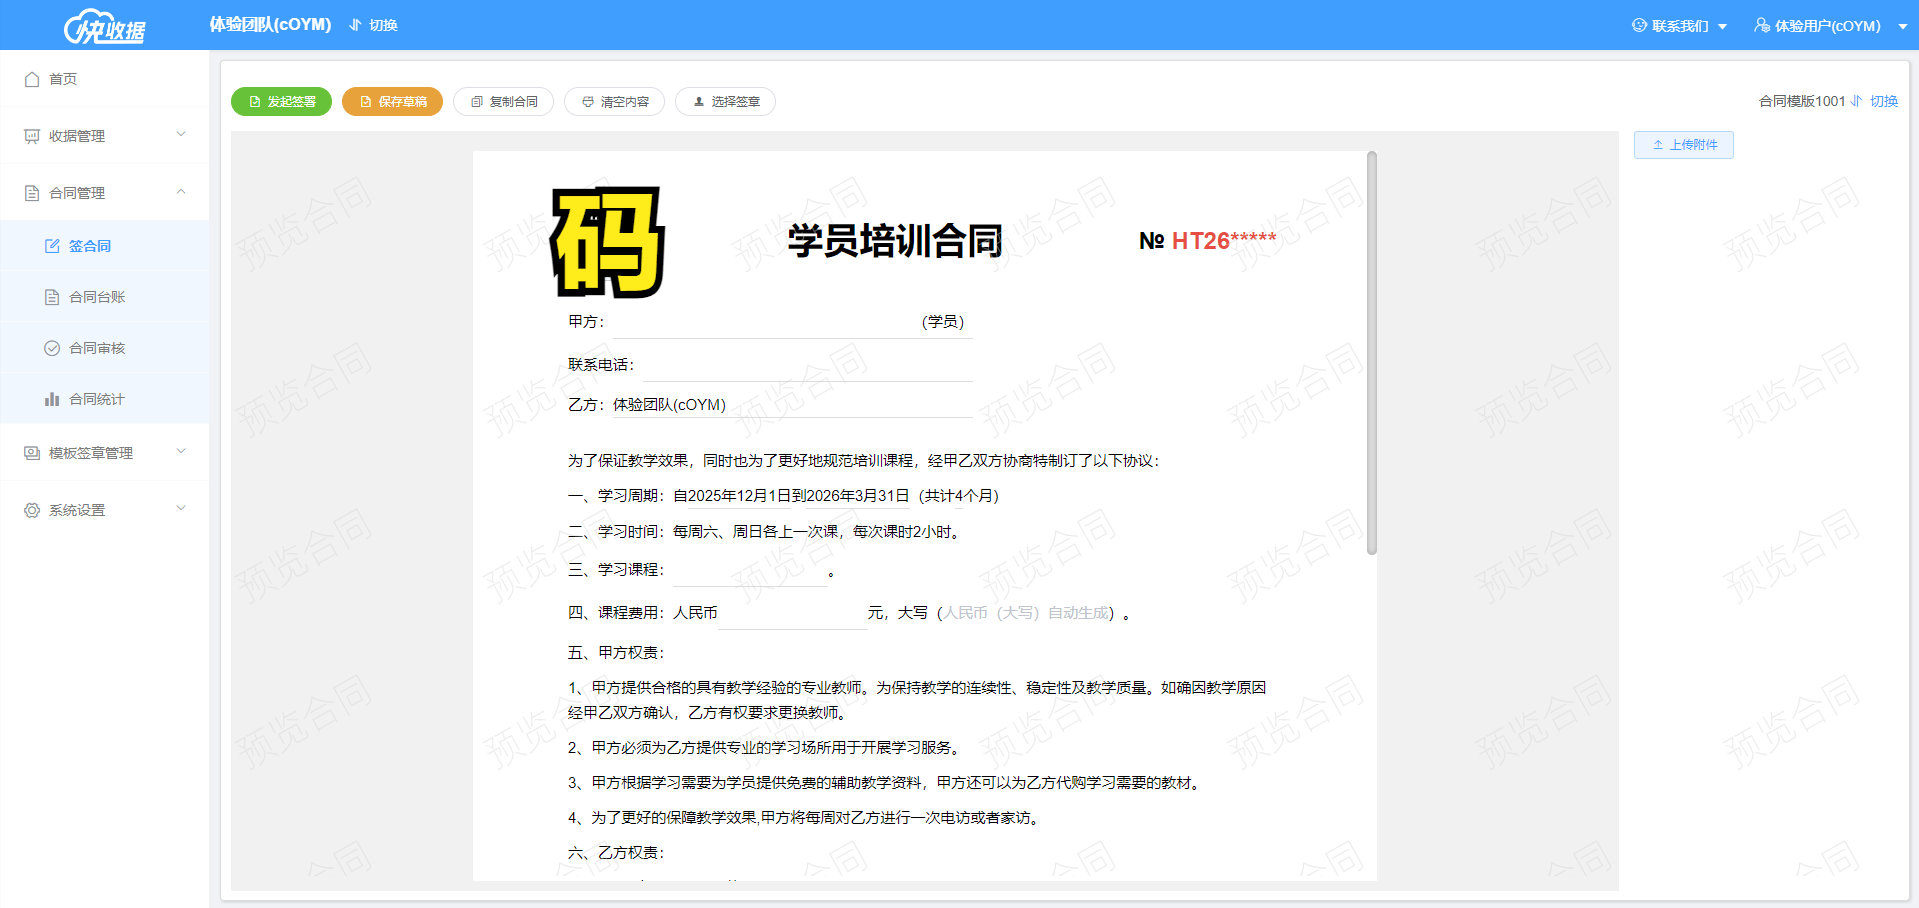Image resolution: width=1919 pixels, height=908 pixels.
Task: Switch contract template via 切换 link
Action: (1883, 101)
